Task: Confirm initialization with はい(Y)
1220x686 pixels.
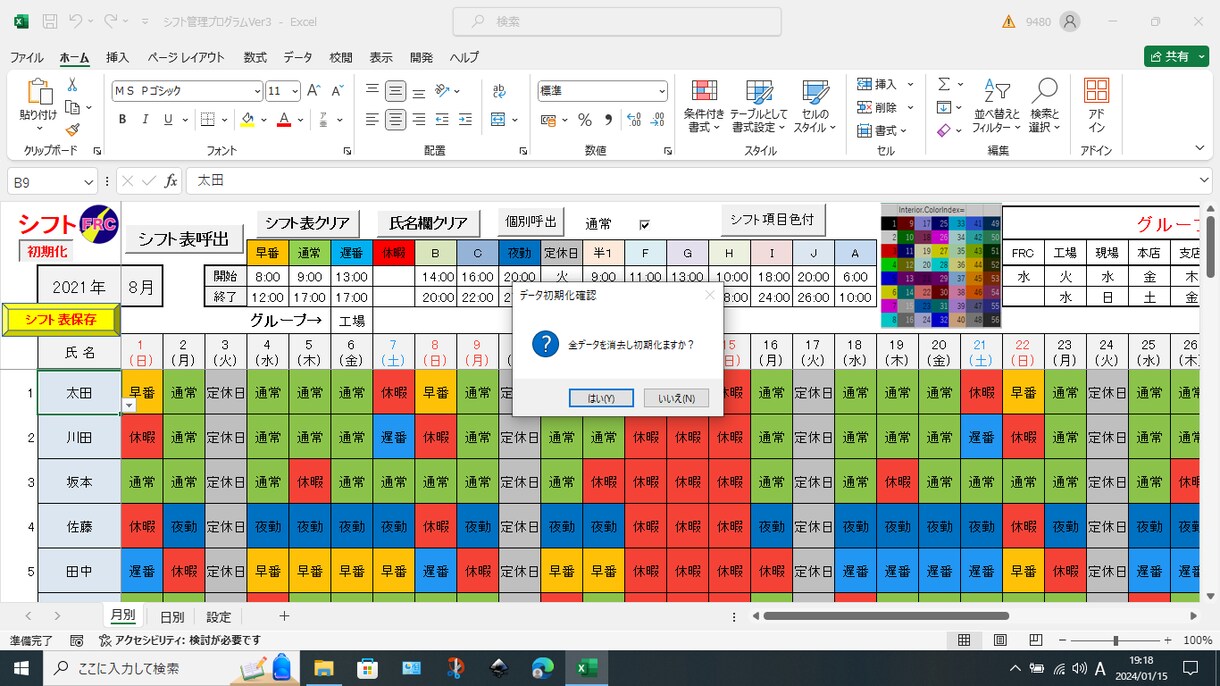Action: 601,398
